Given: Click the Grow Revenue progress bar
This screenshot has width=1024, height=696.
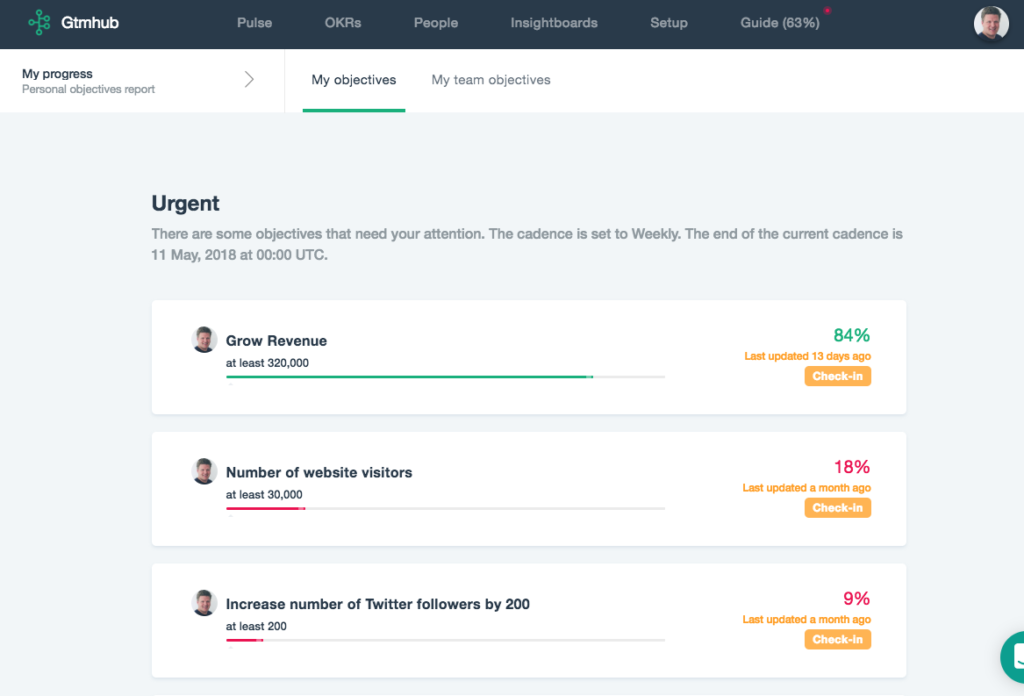Looking at the screenshot, I should (x=445, y=377).
